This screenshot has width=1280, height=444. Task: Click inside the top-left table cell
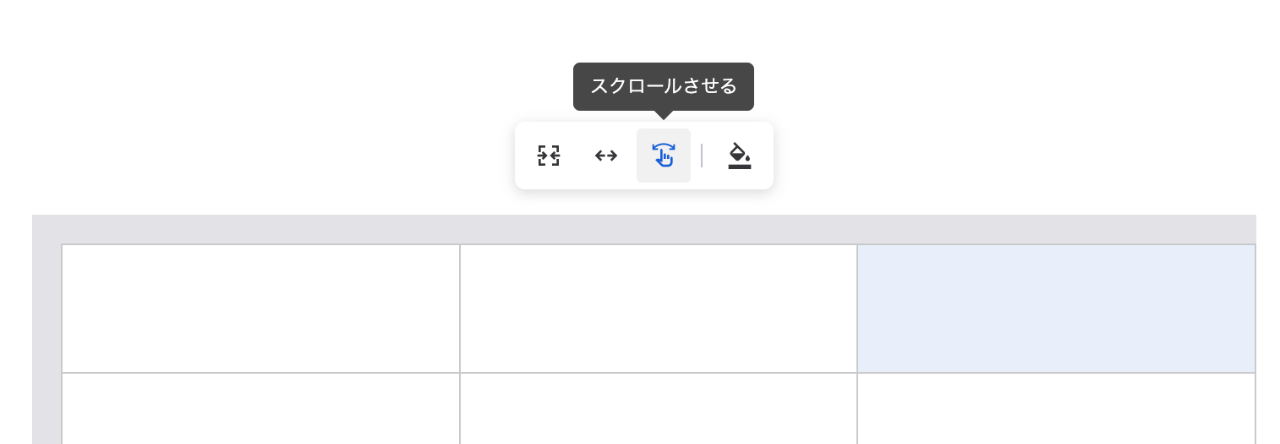261,308
